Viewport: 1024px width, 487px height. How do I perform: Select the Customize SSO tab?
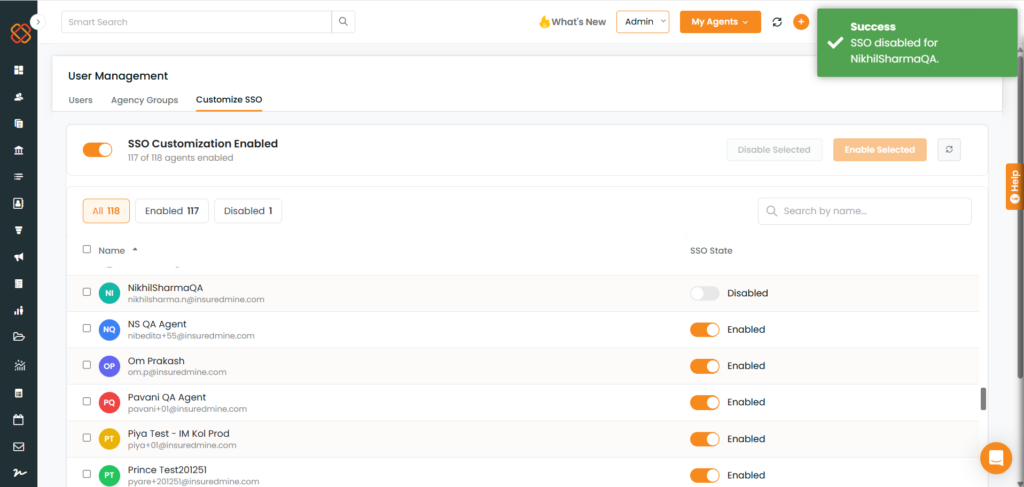[229, 100]
